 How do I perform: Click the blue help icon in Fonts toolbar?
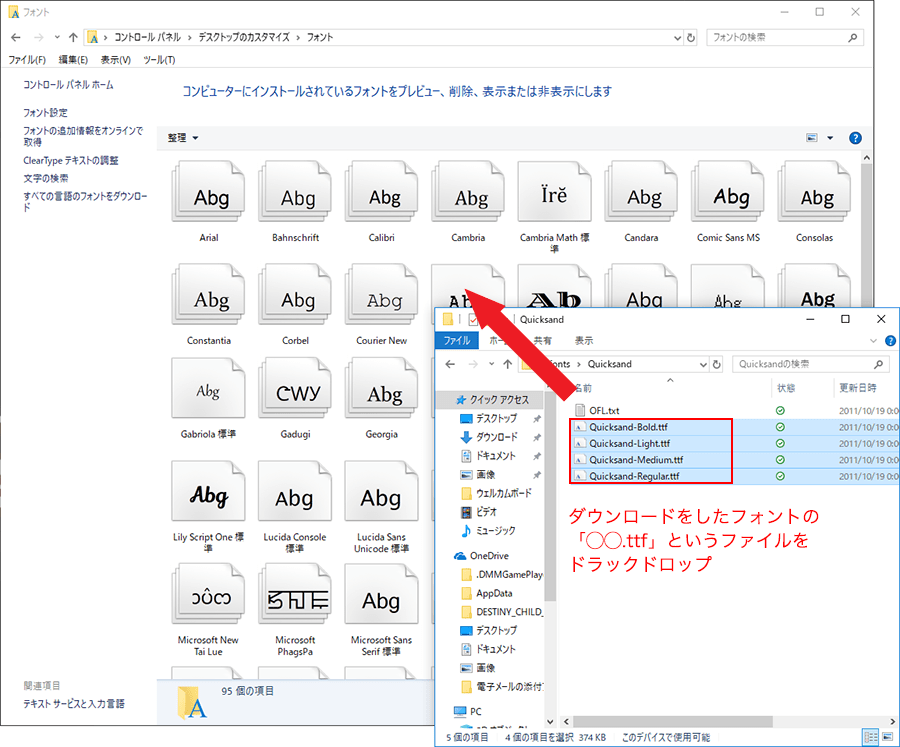pyautogui.click(x=855, y=138)
